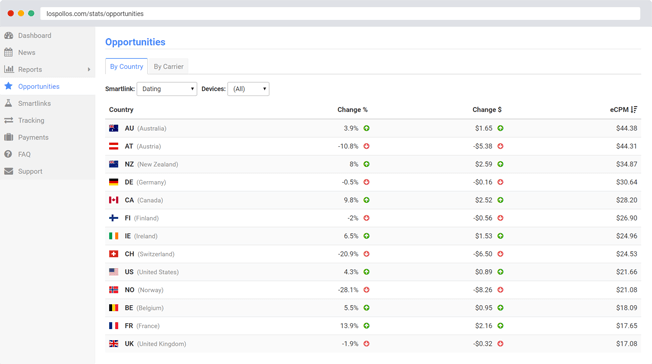The width and height of the screenshot is (652, 364).
Task: Switch to the By Carrier tab
Action: click(x=168, y=66)
